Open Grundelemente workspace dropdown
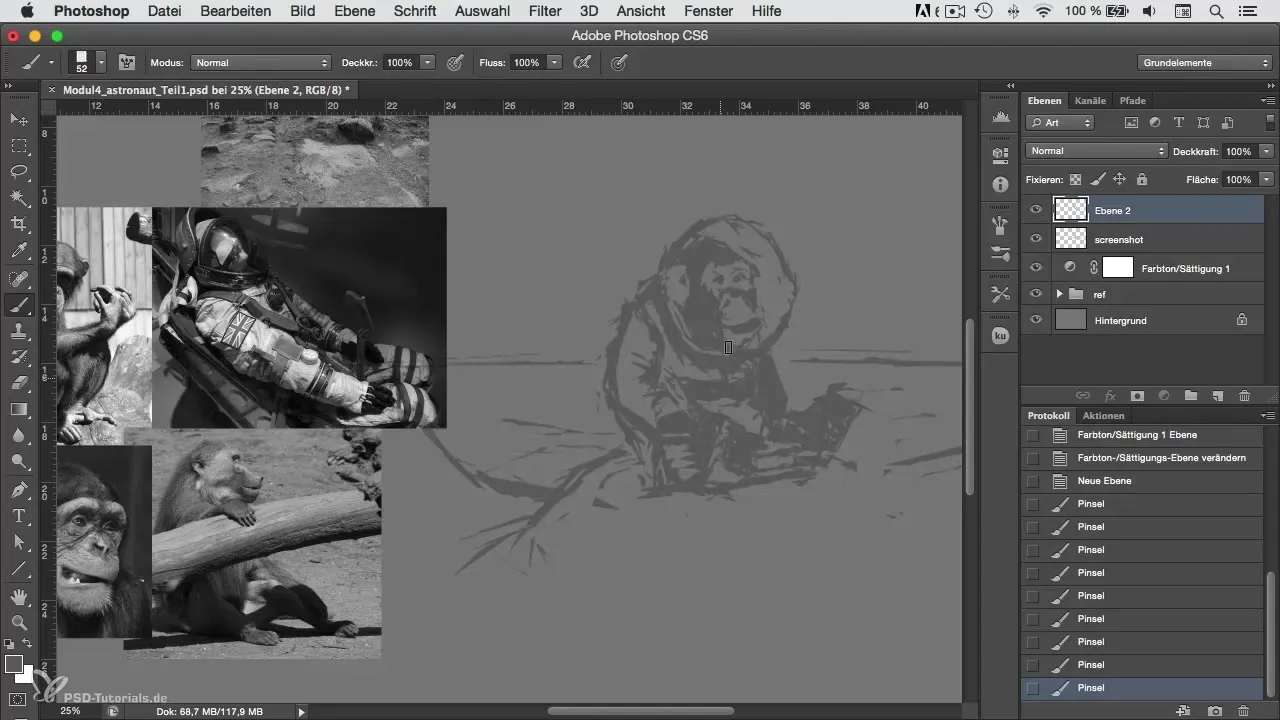Image resolution: width=1280 pixels, height=720 pixels. [1204, 62]
